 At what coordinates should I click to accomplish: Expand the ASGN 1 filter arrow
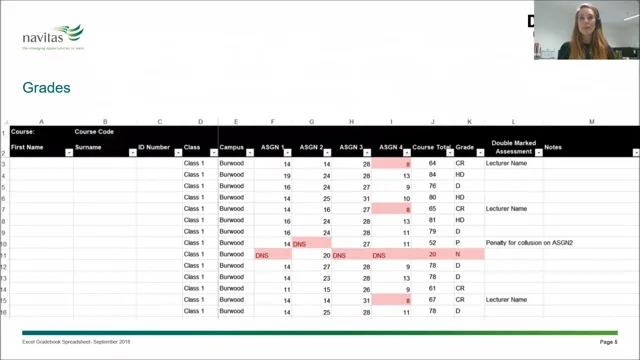click(287, 153)
